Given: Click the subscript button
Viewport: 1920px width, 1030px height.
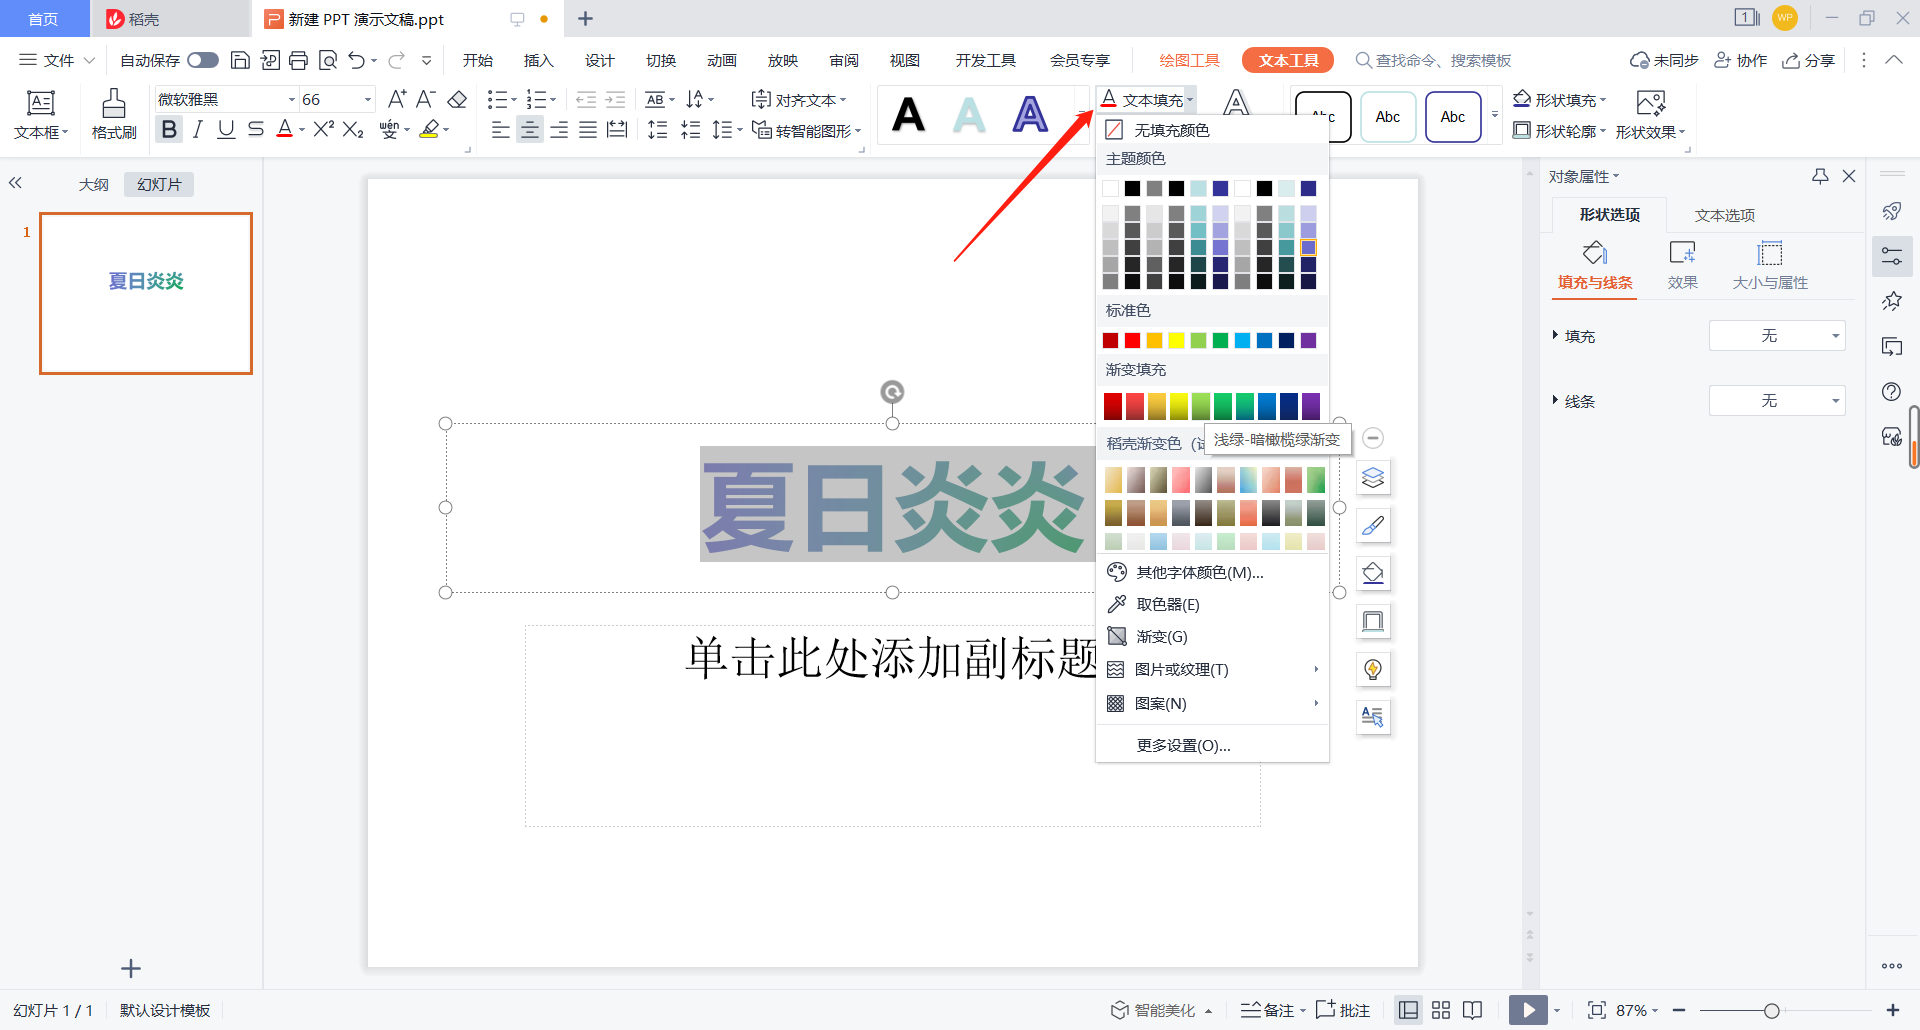Looking at the screenshot, I should coord(353,129).
